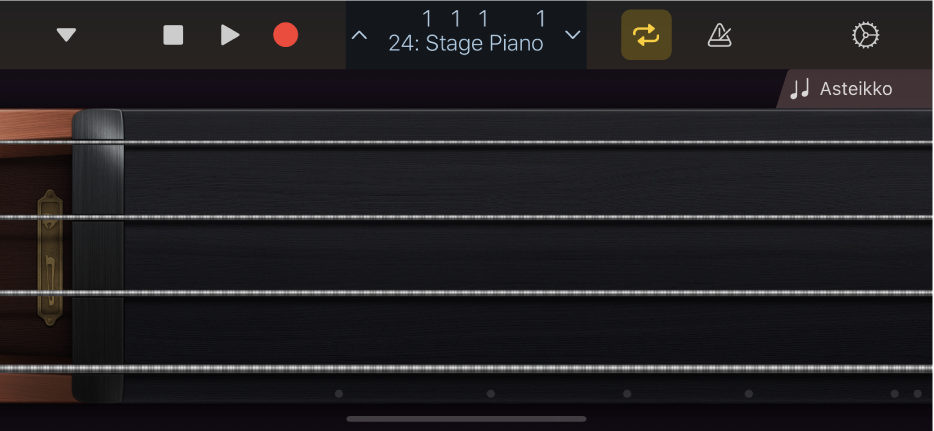Tap the fret marker dot nearest the nut
This screenshot has height=431, width=934.
point(339,394)
